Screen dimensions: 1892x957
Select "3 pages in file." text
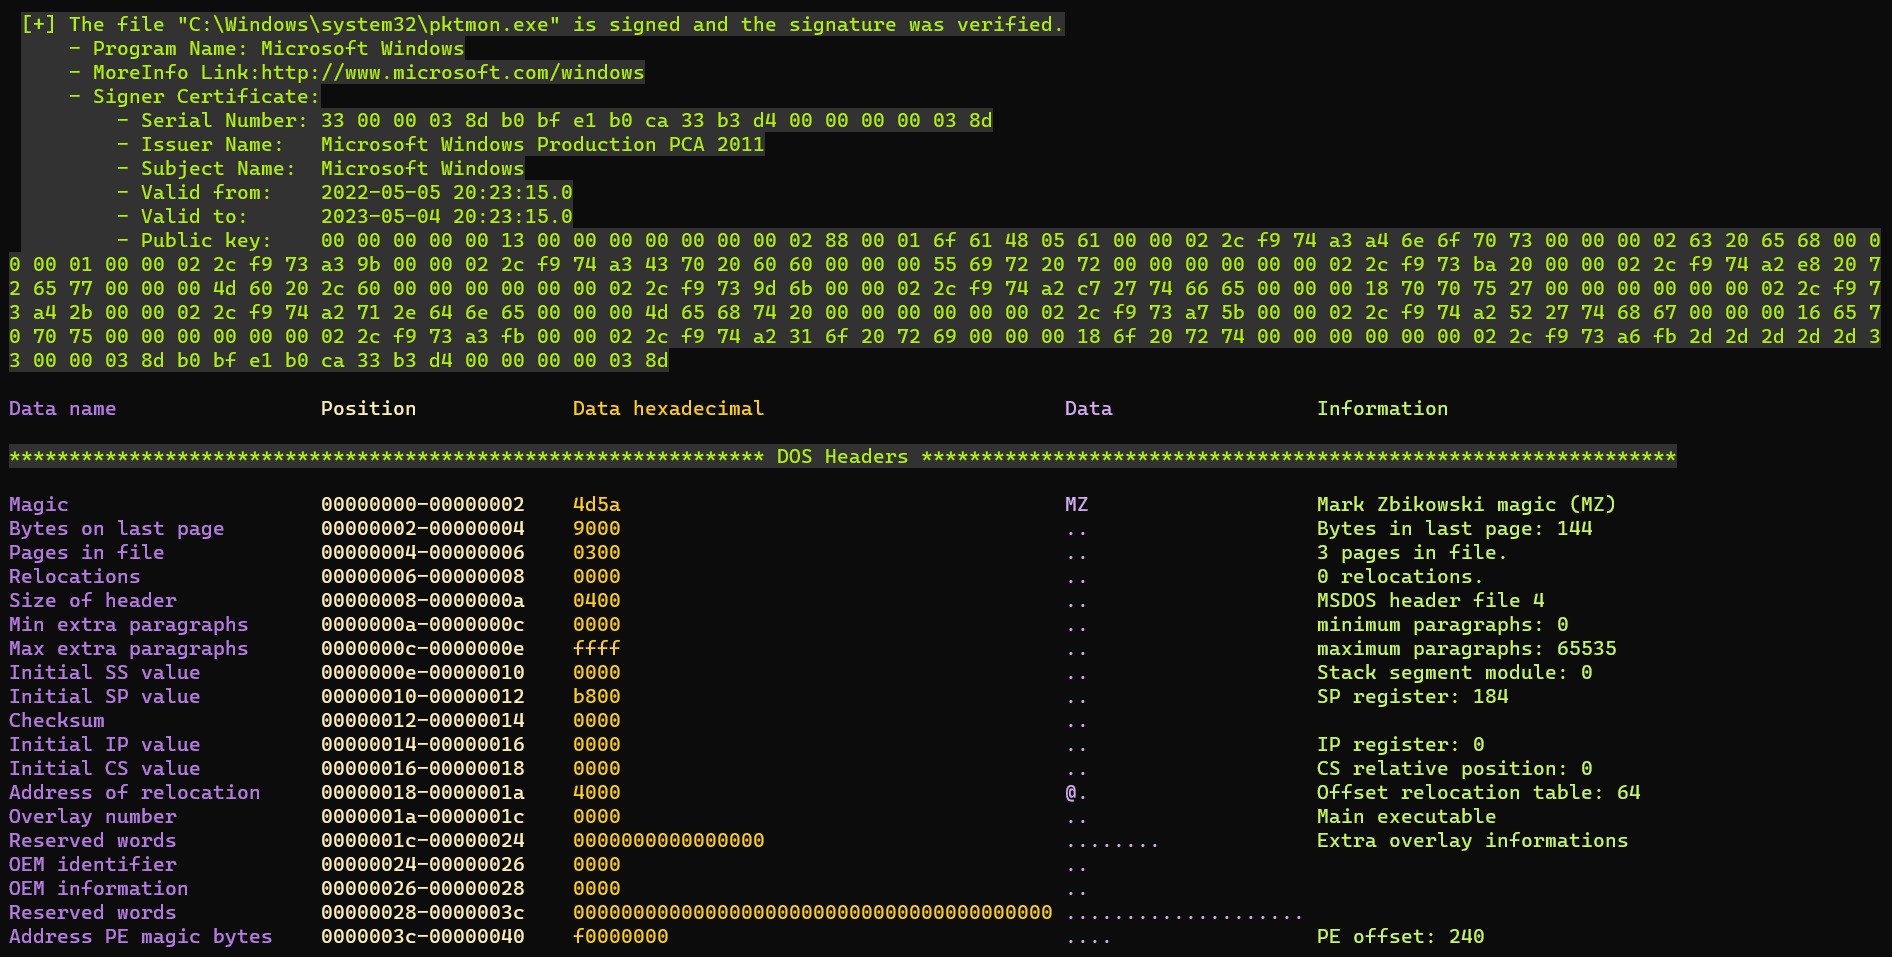[1412, 553]
